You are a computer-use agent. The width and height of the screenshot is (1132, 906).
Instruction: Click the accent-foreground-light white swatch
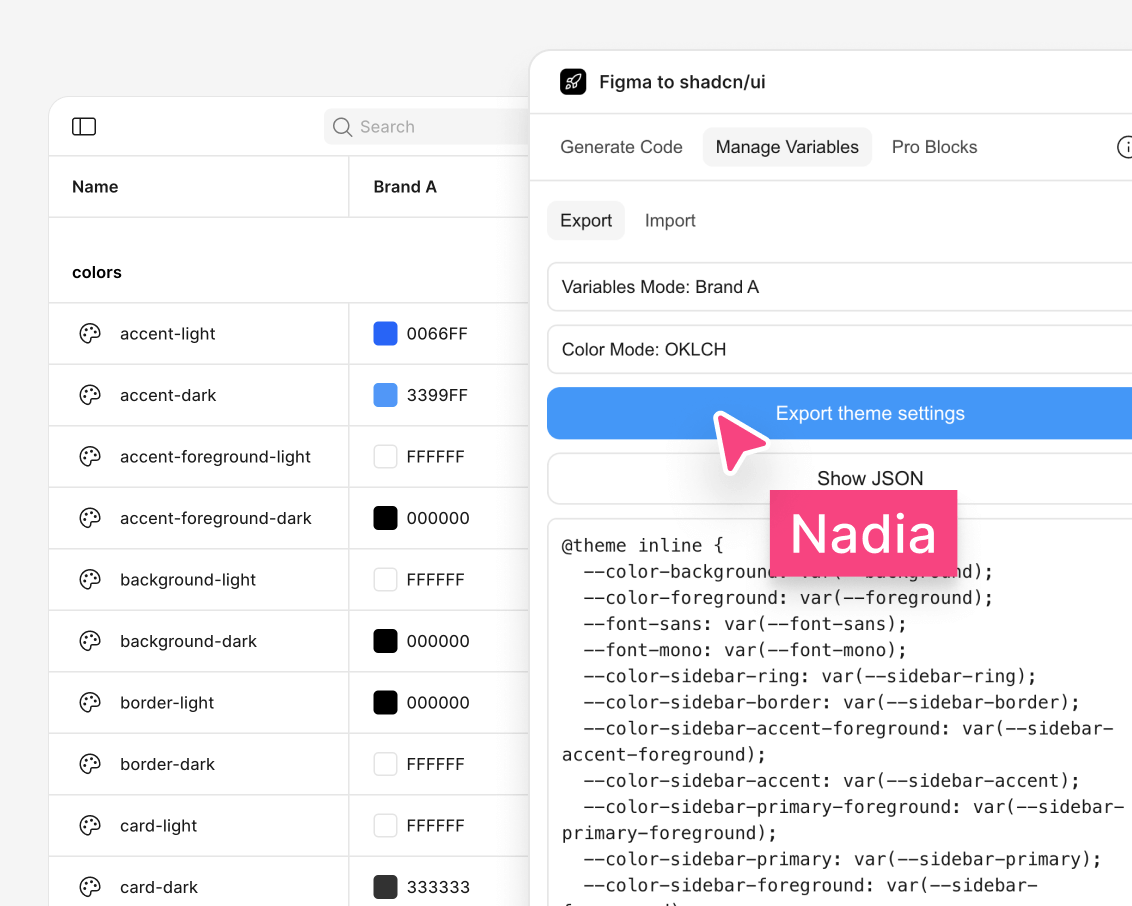(x=386, y=456)
